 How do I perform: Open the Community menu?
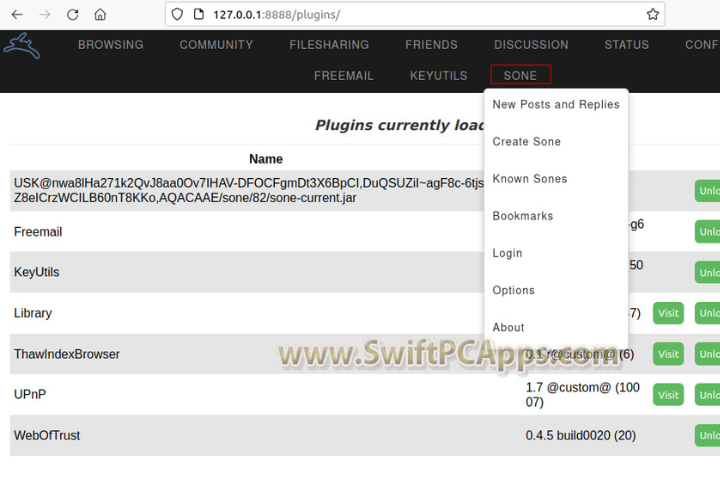[216, 45]
